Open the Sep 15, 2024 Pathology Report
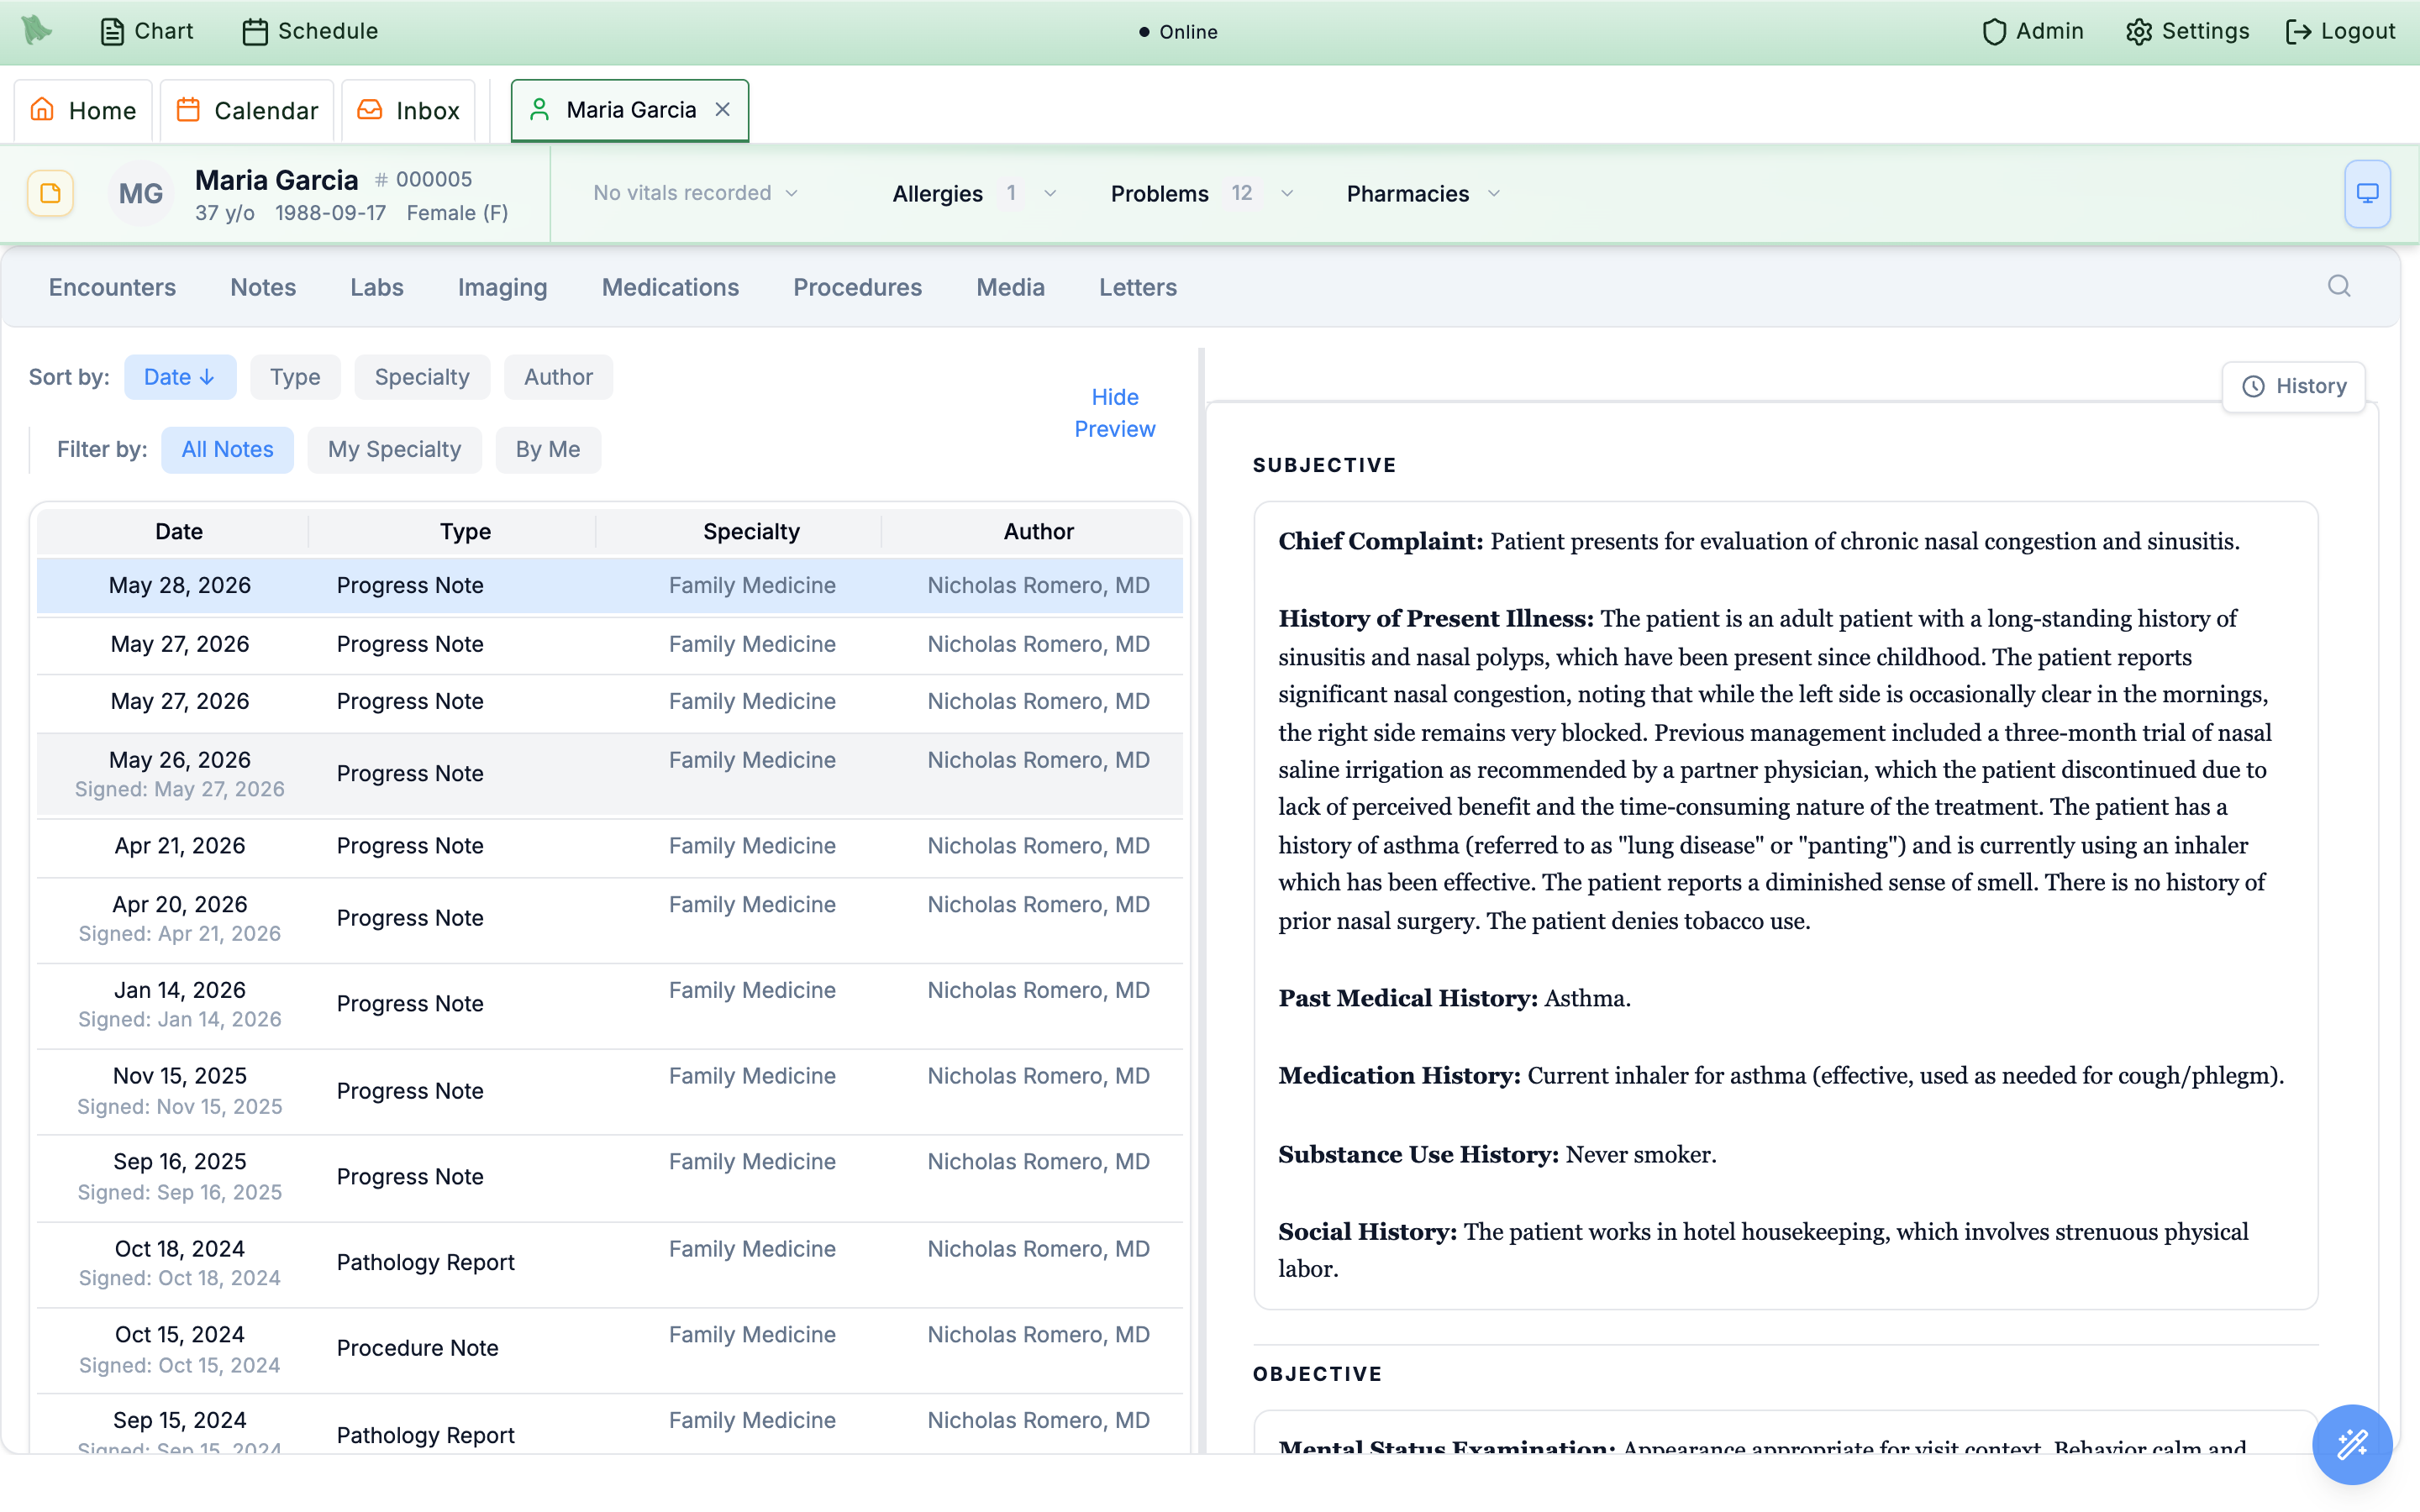Screen dimensions: 2420x1512 tap(610, 1425)
